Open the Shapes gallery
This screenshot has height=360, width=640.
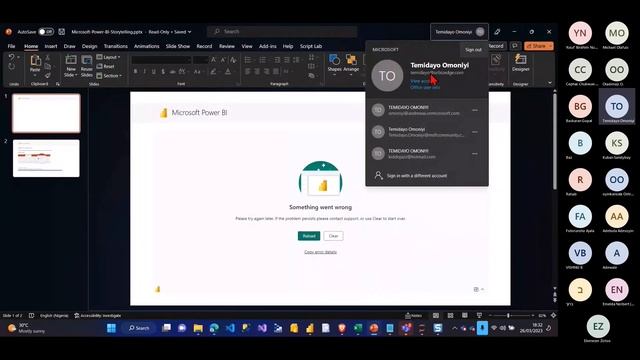tap(334, 63)
